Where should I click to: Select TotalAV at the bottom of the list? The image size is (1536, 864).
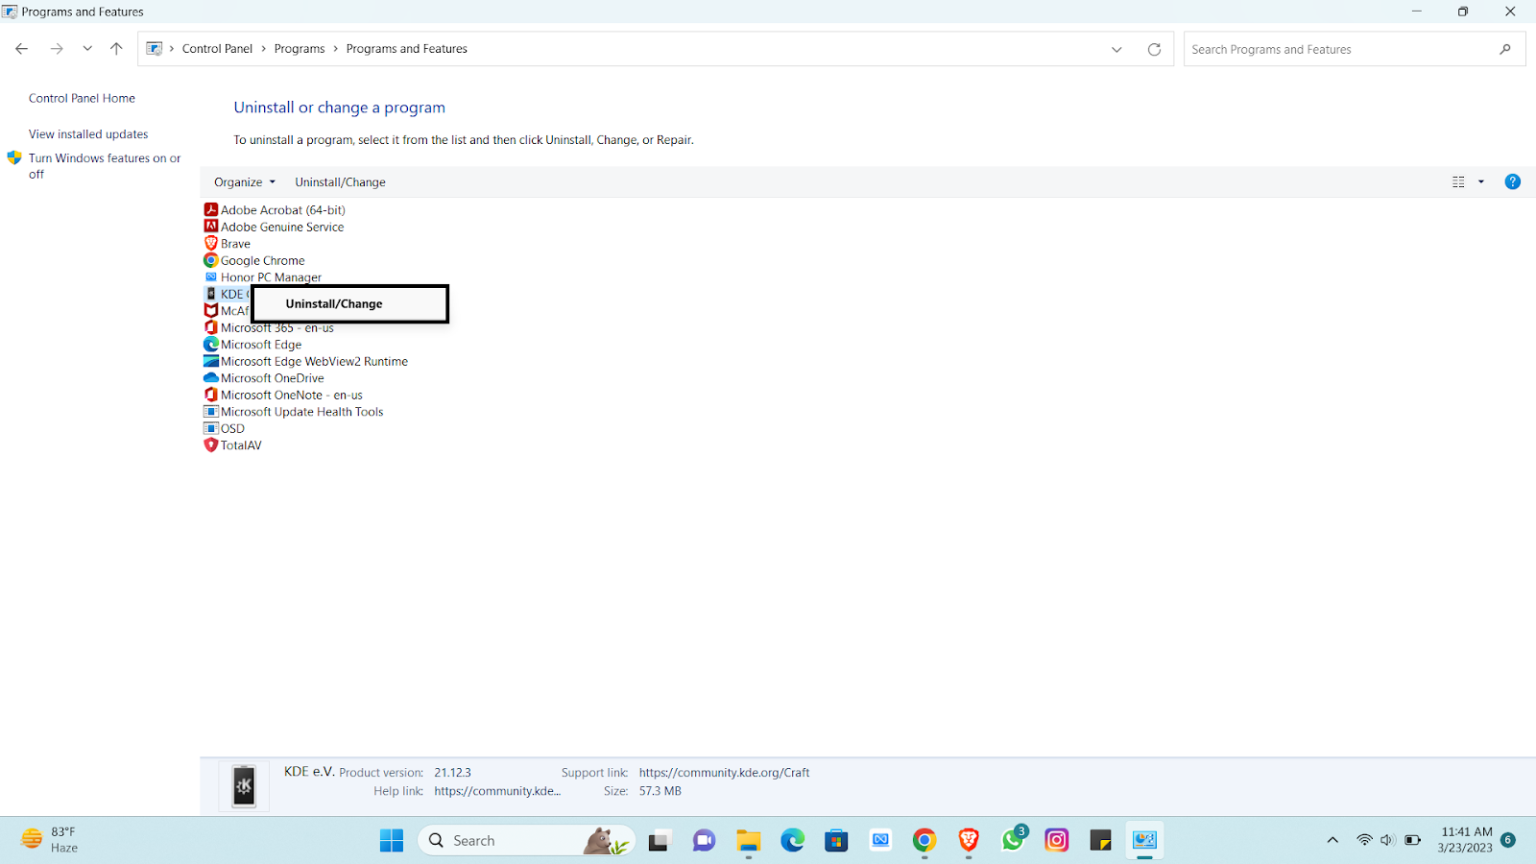pyautogui.click(x=240, y=445)
